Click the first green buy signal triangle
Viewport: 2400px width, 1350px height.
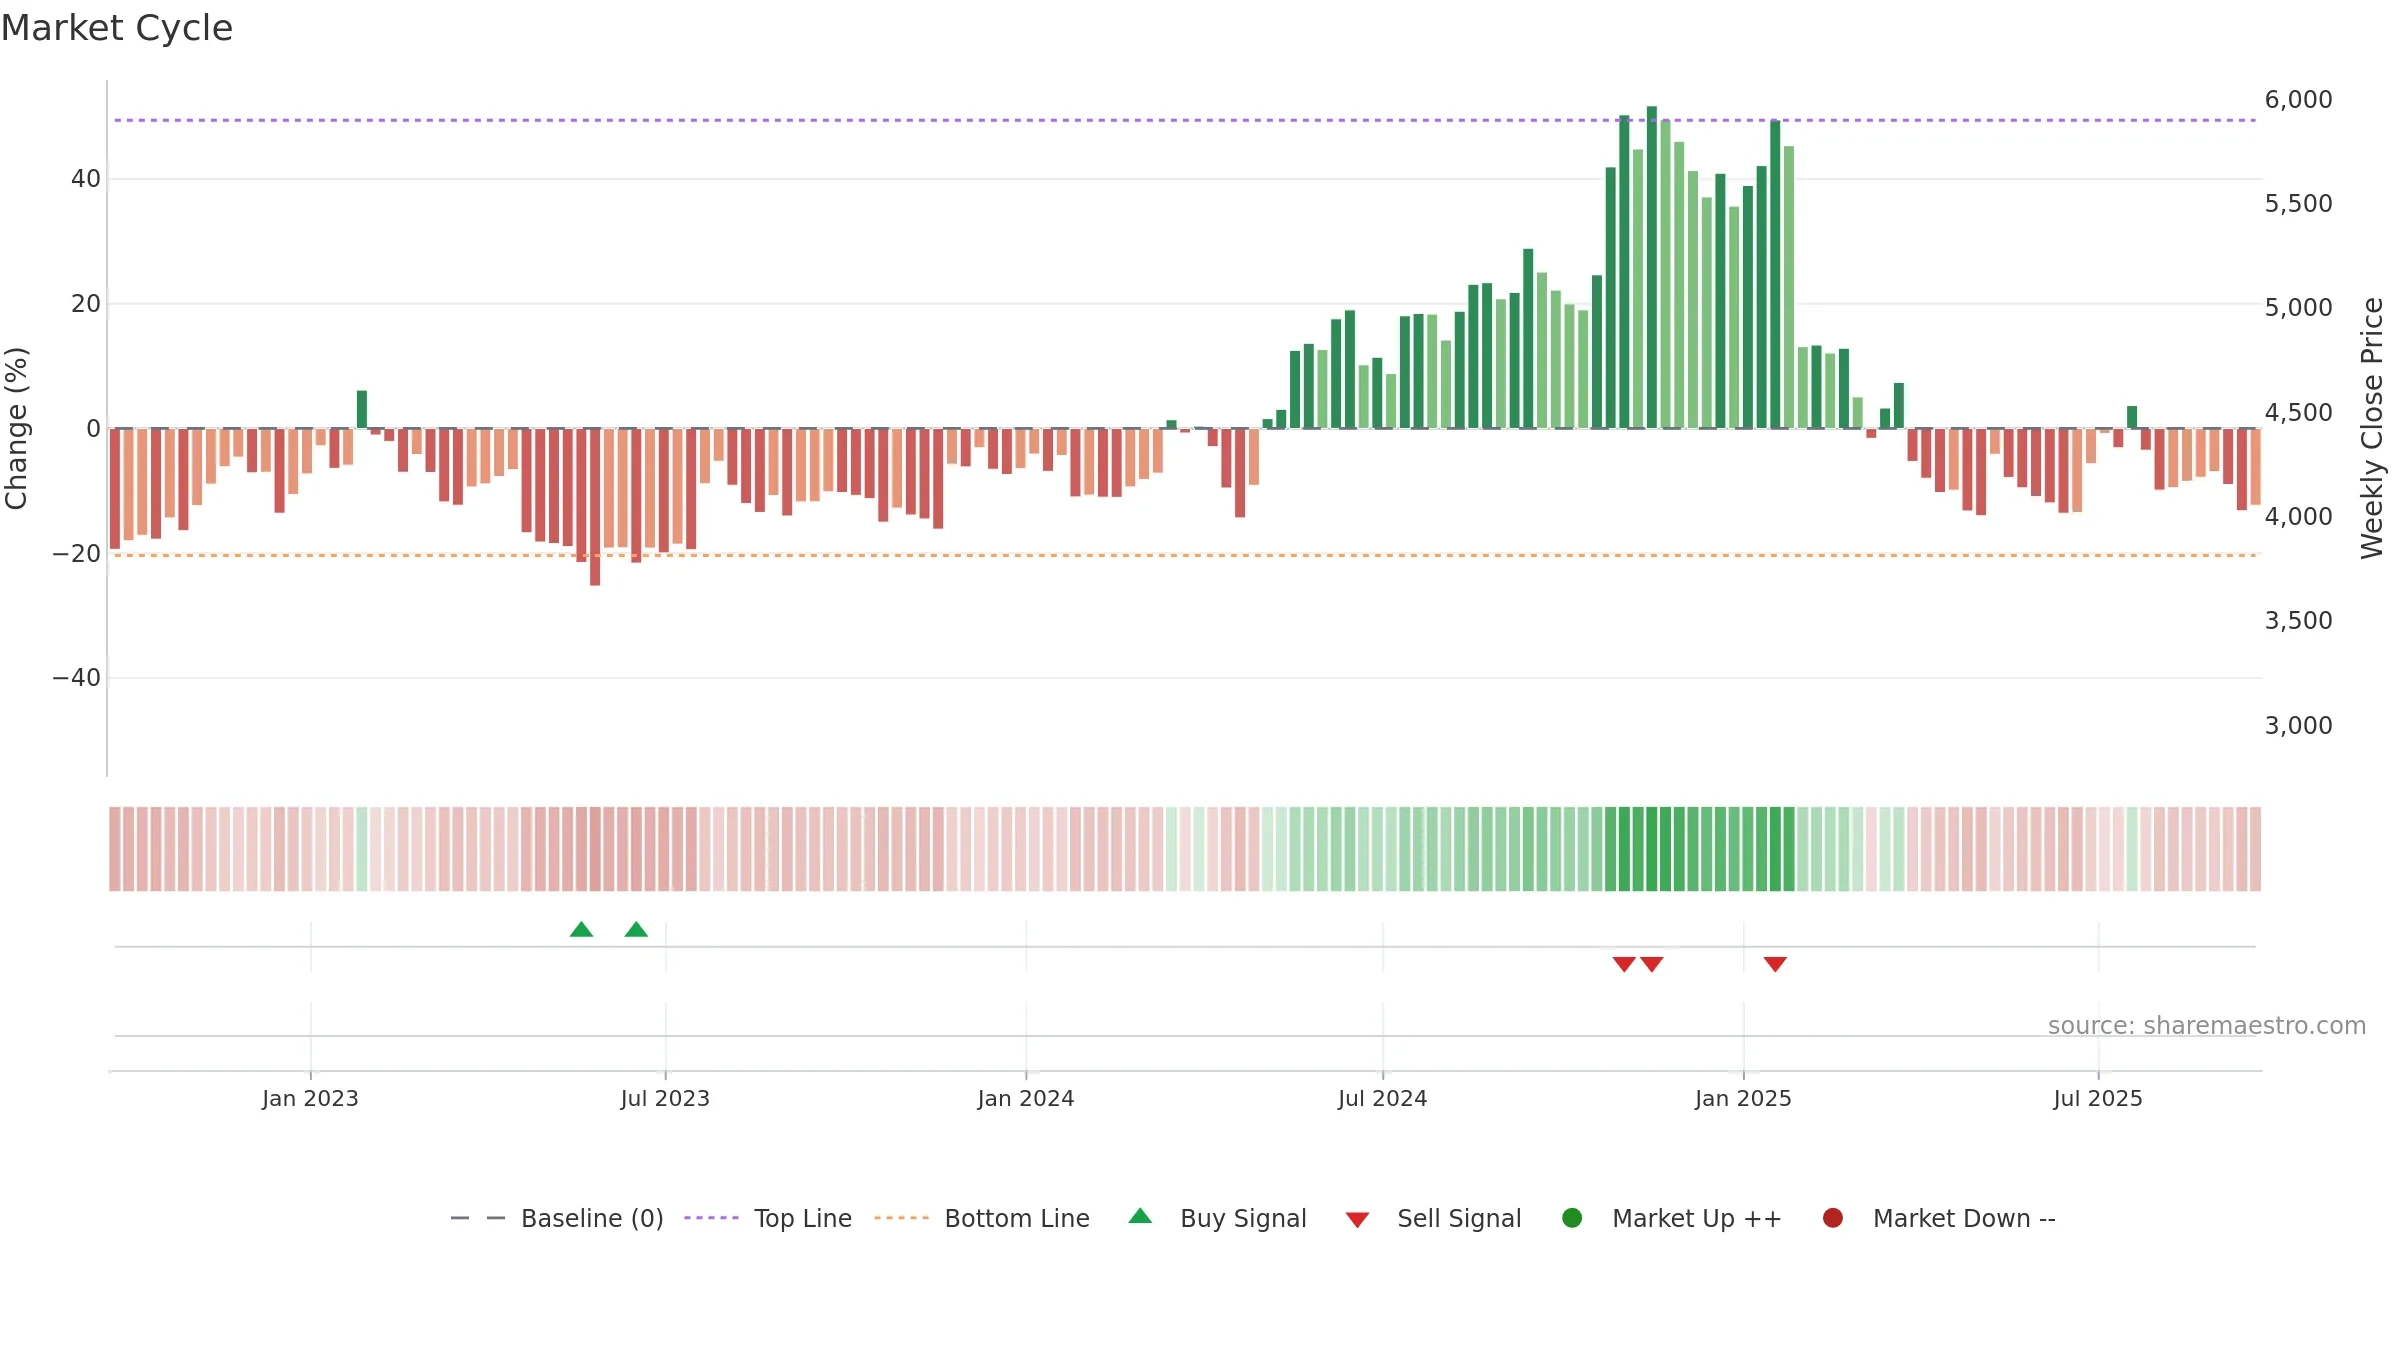tap(581, 930)
